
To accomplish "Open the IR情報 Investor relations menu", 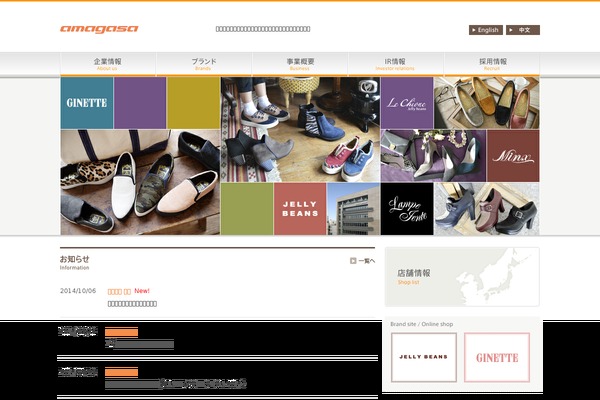I will click(396, 64).
